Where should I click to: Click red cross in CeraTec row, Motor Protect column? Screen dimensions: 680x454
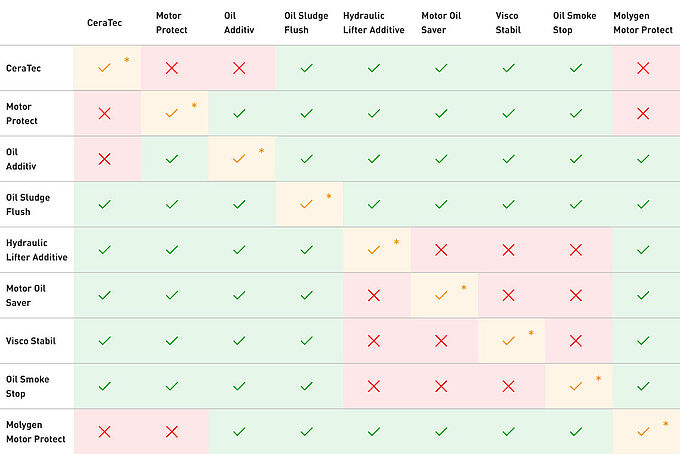pyautogui.click(x=172, y=68)
